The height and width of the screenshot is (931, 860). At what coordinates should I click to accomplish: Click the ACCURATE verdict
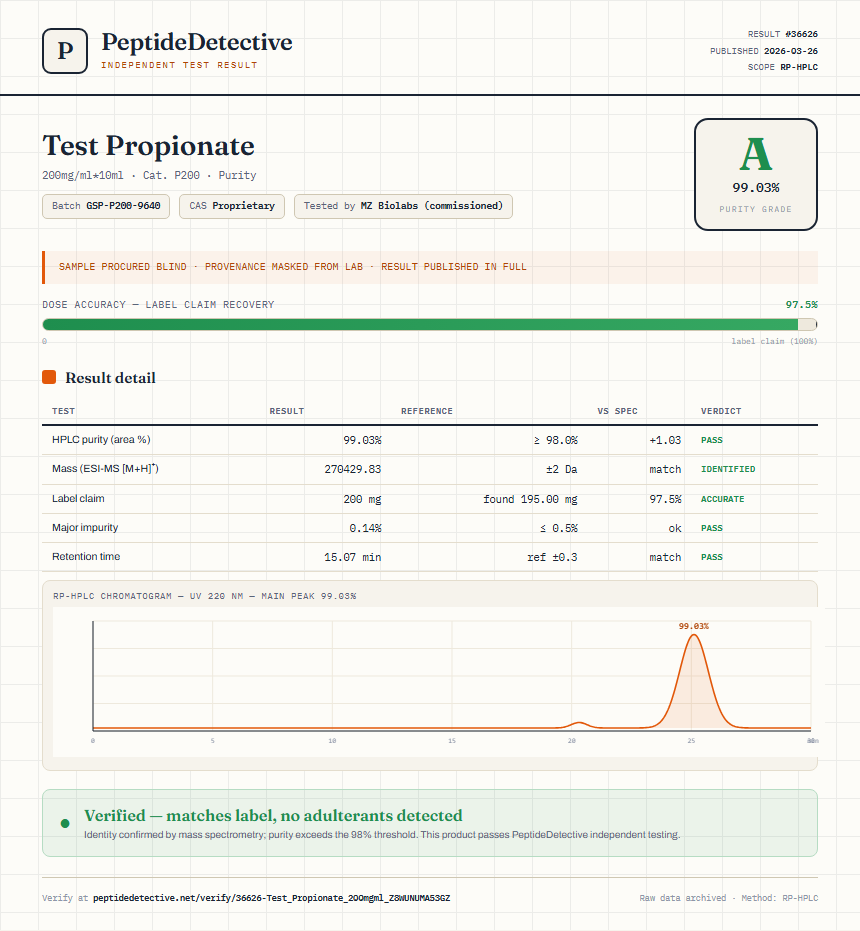click(722, 499)
